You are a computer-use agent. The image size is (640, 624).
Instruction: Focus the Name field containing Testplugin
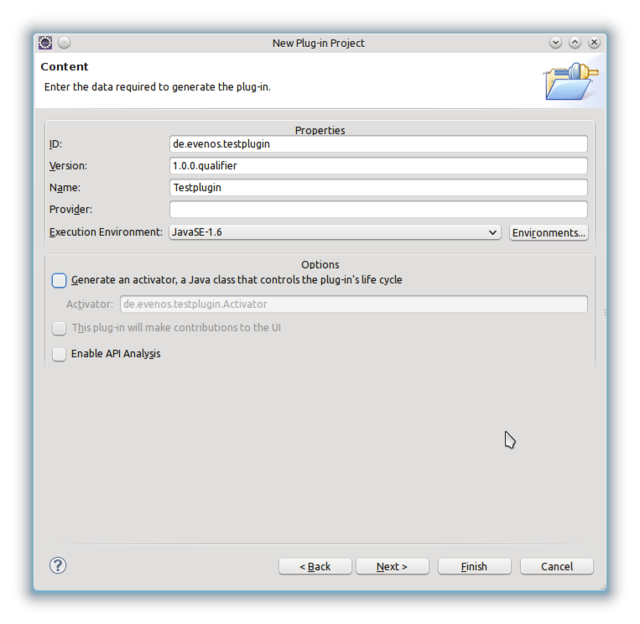click(378, 188)
